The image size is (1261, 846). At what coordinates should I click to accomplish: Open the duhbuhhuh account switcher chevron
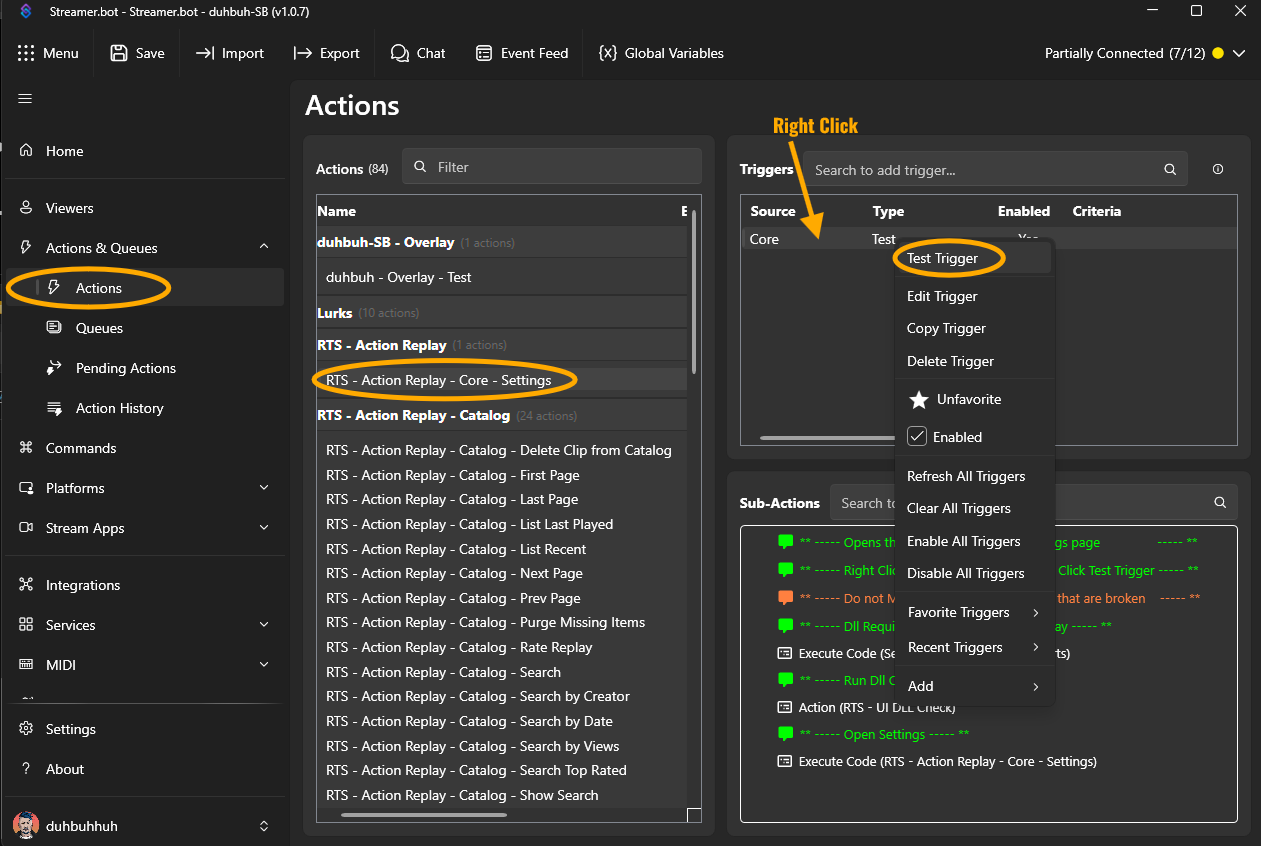tap(264, 826)
